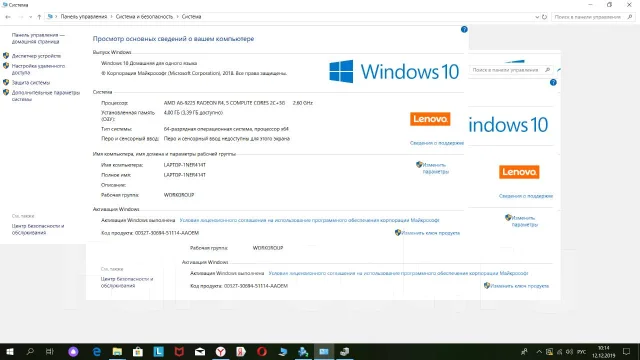Click 'Система' breadcrumb in address bar
Viewport: 640px width, 360px height.
pyautogui.click(x=191, y=17)
